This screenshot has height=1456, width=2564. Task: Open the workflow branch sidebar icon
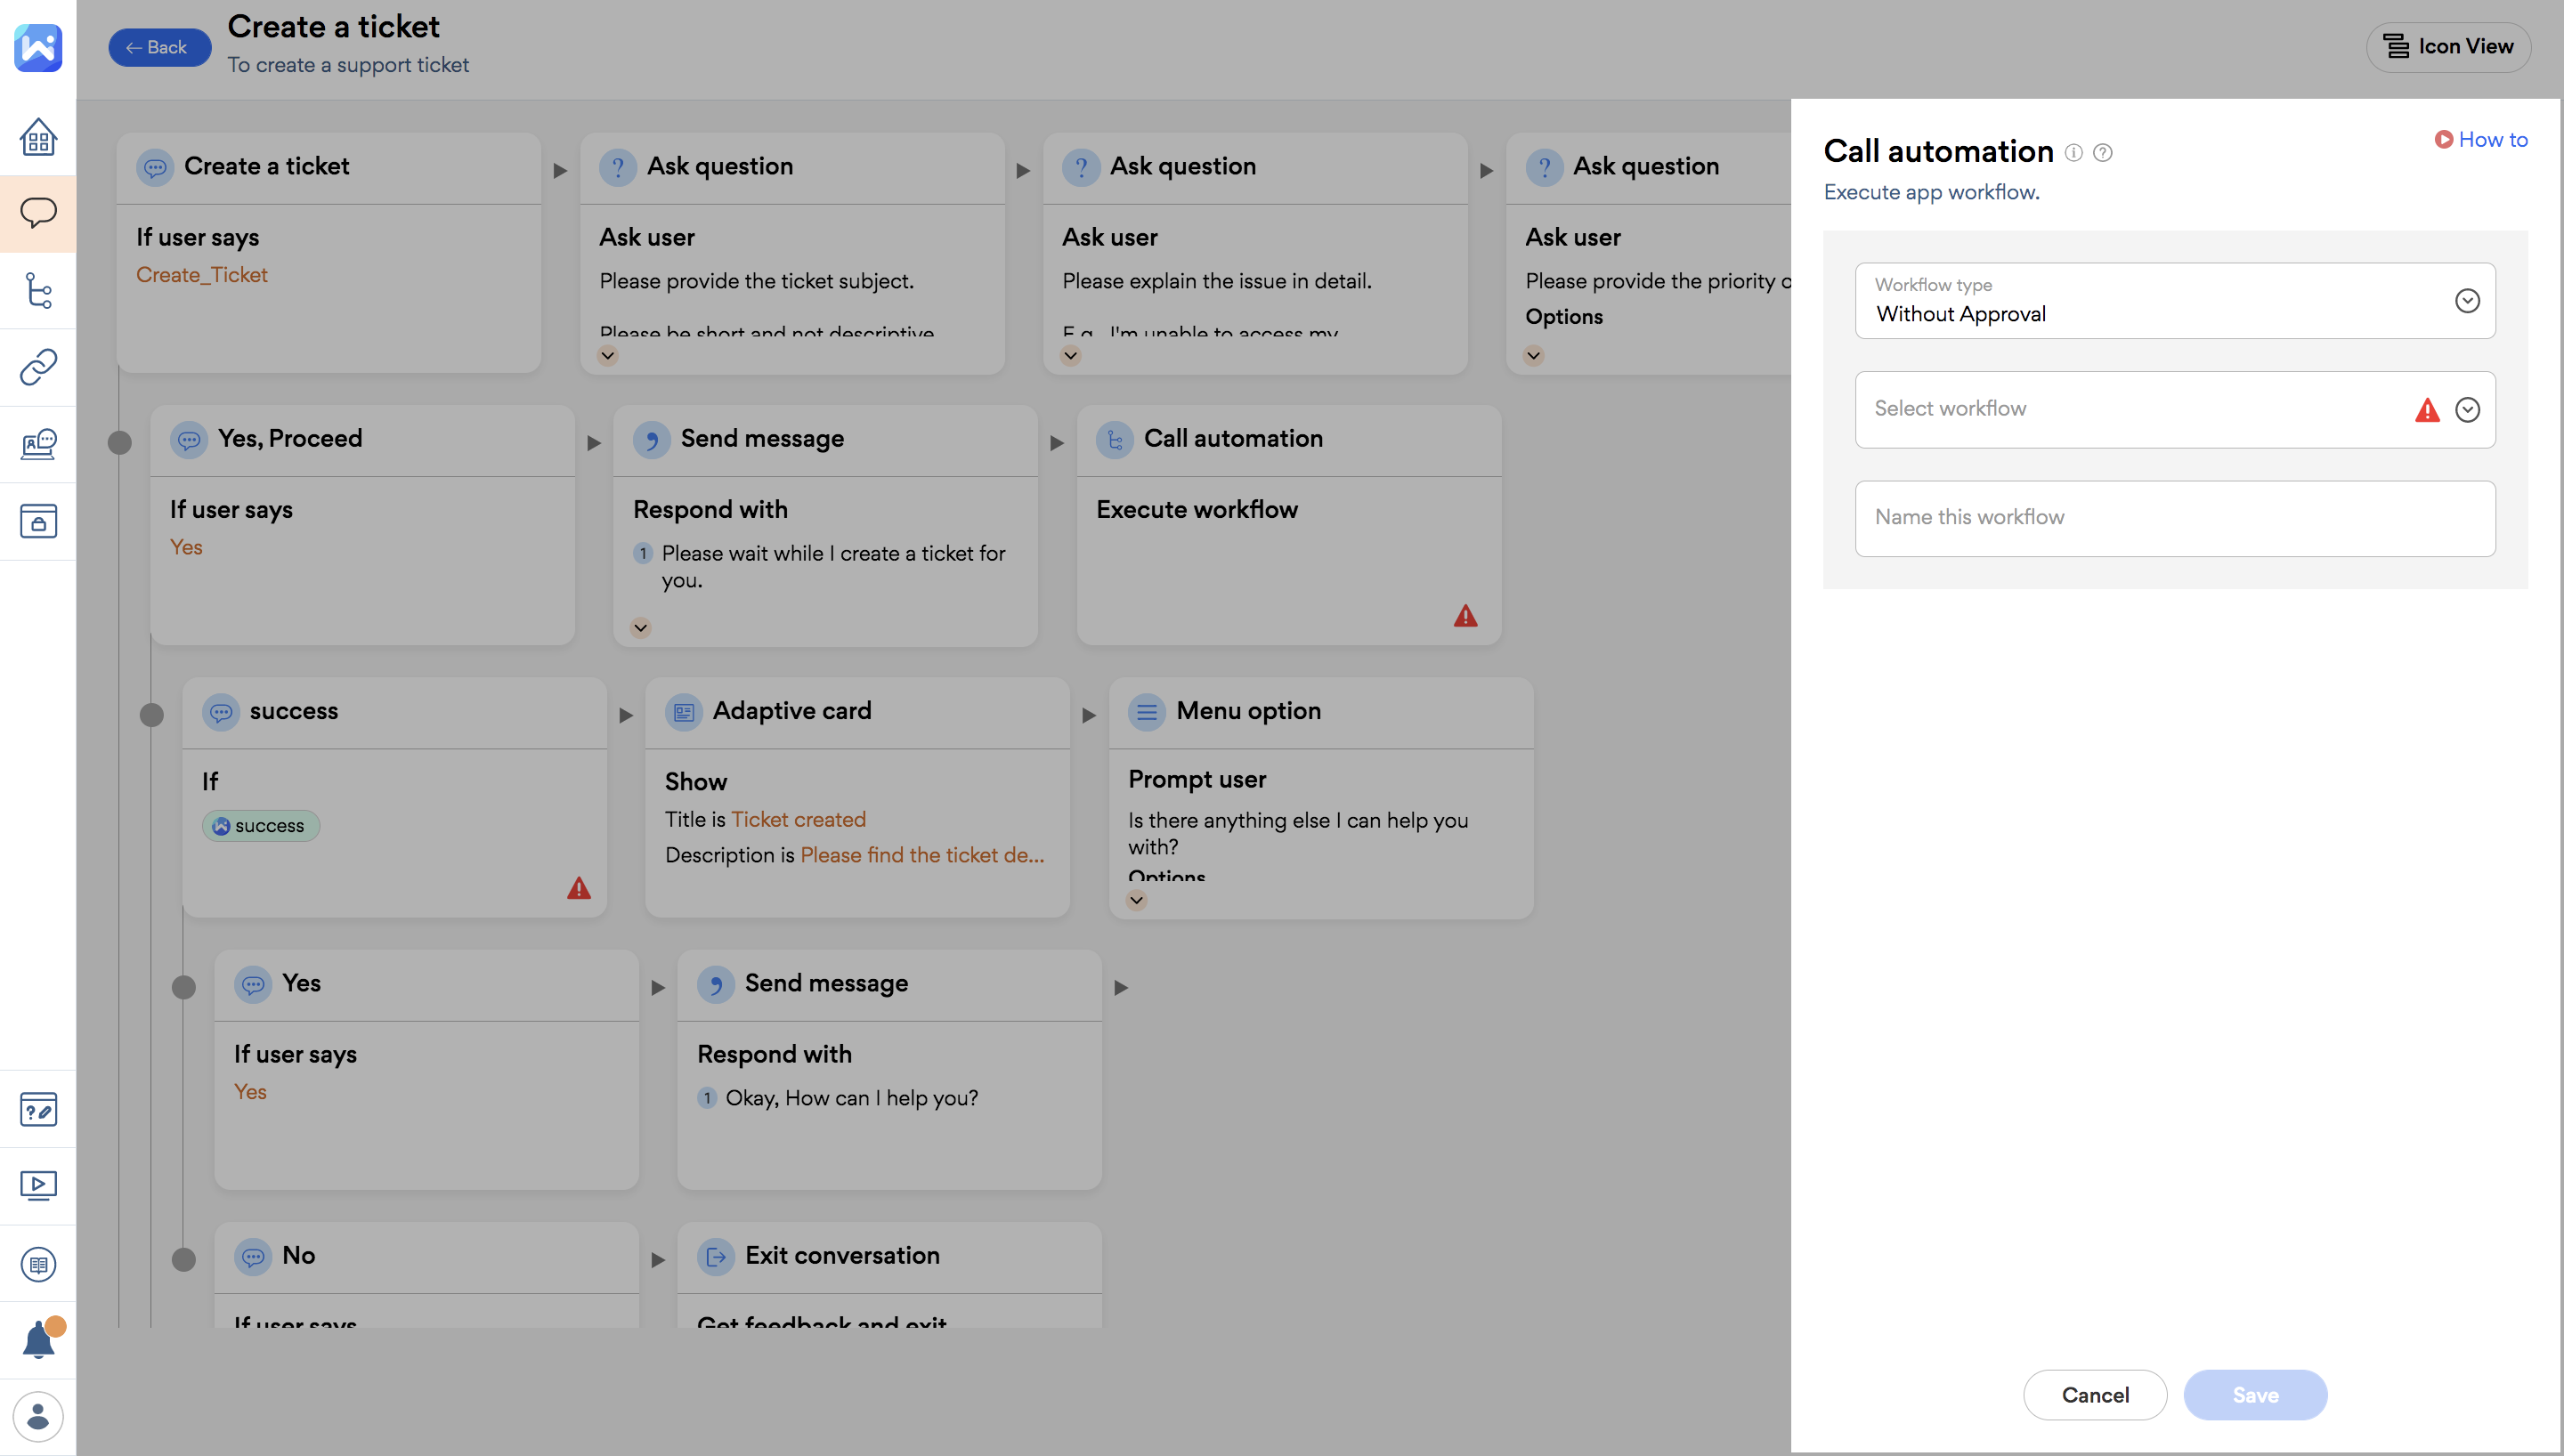coord(38,290)
